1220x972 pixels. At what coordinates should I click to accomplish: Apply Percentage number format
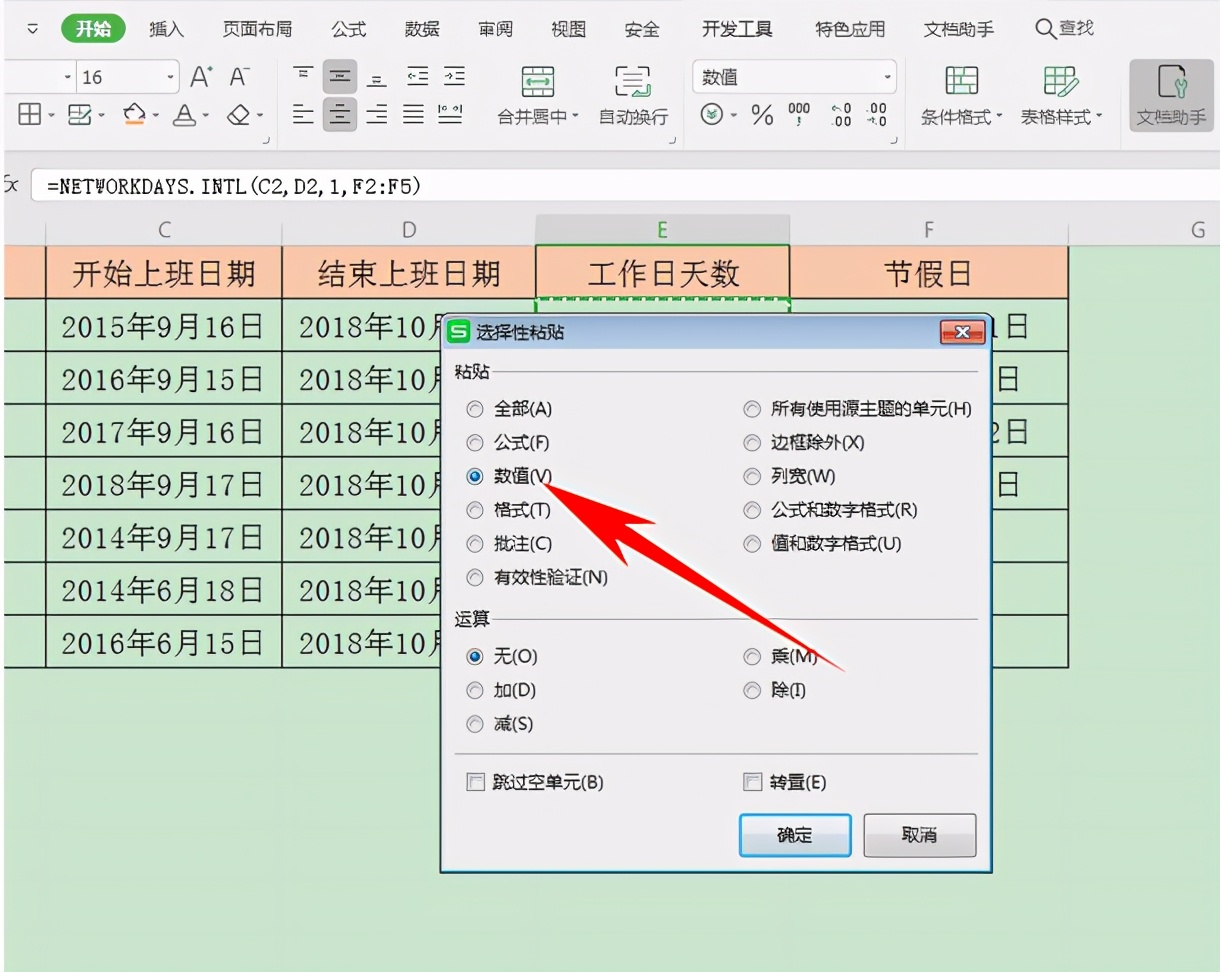pyautogui.click(x=762, y=114)
